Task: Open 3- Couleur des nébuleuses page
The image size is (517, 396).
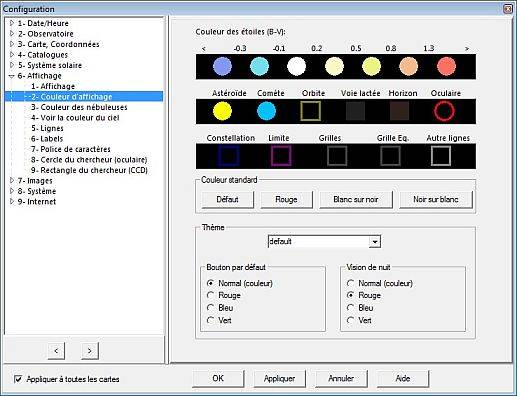Action: (x=79, y=107)
